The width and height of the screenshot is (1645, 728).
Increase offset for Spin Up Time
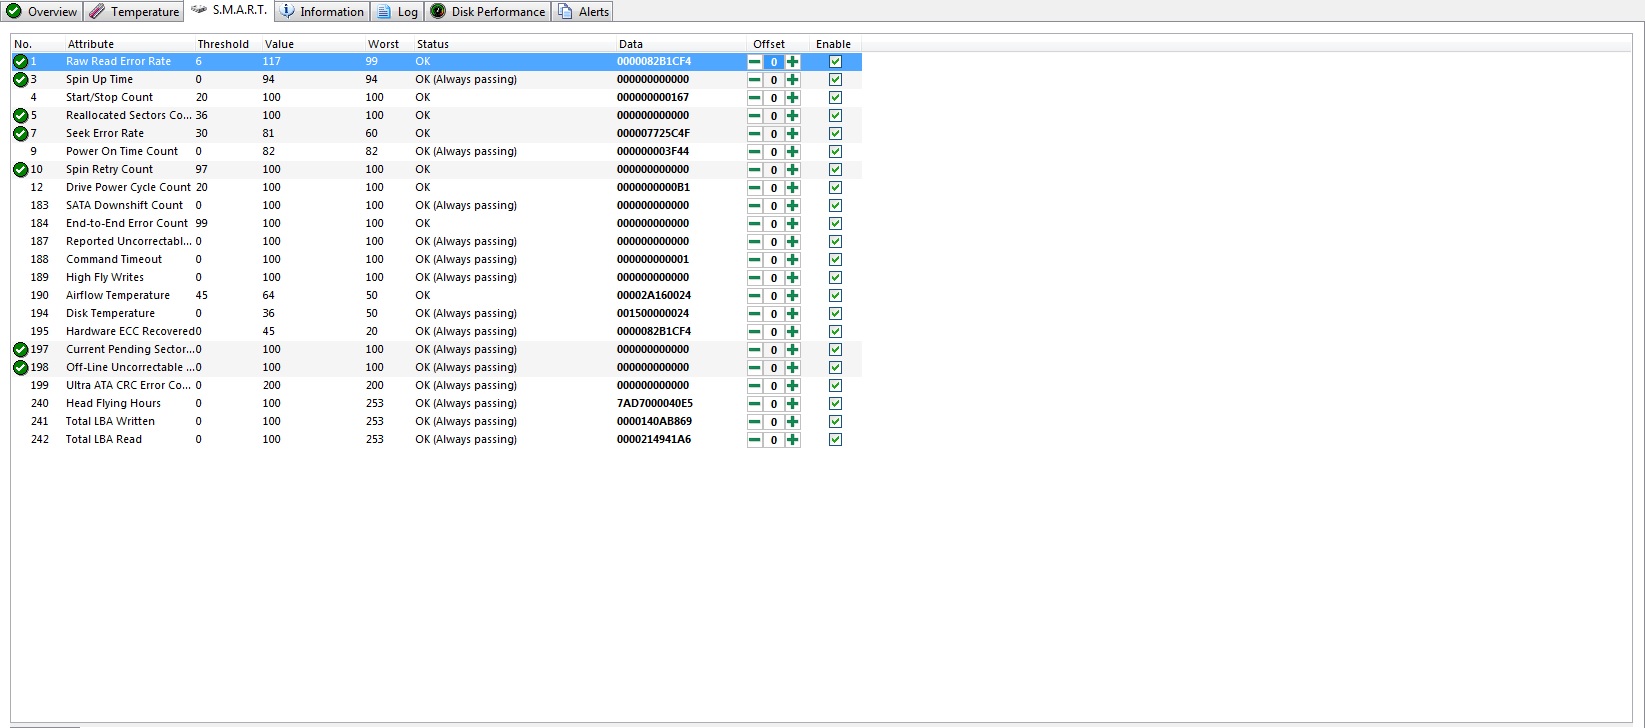(793, 80)
